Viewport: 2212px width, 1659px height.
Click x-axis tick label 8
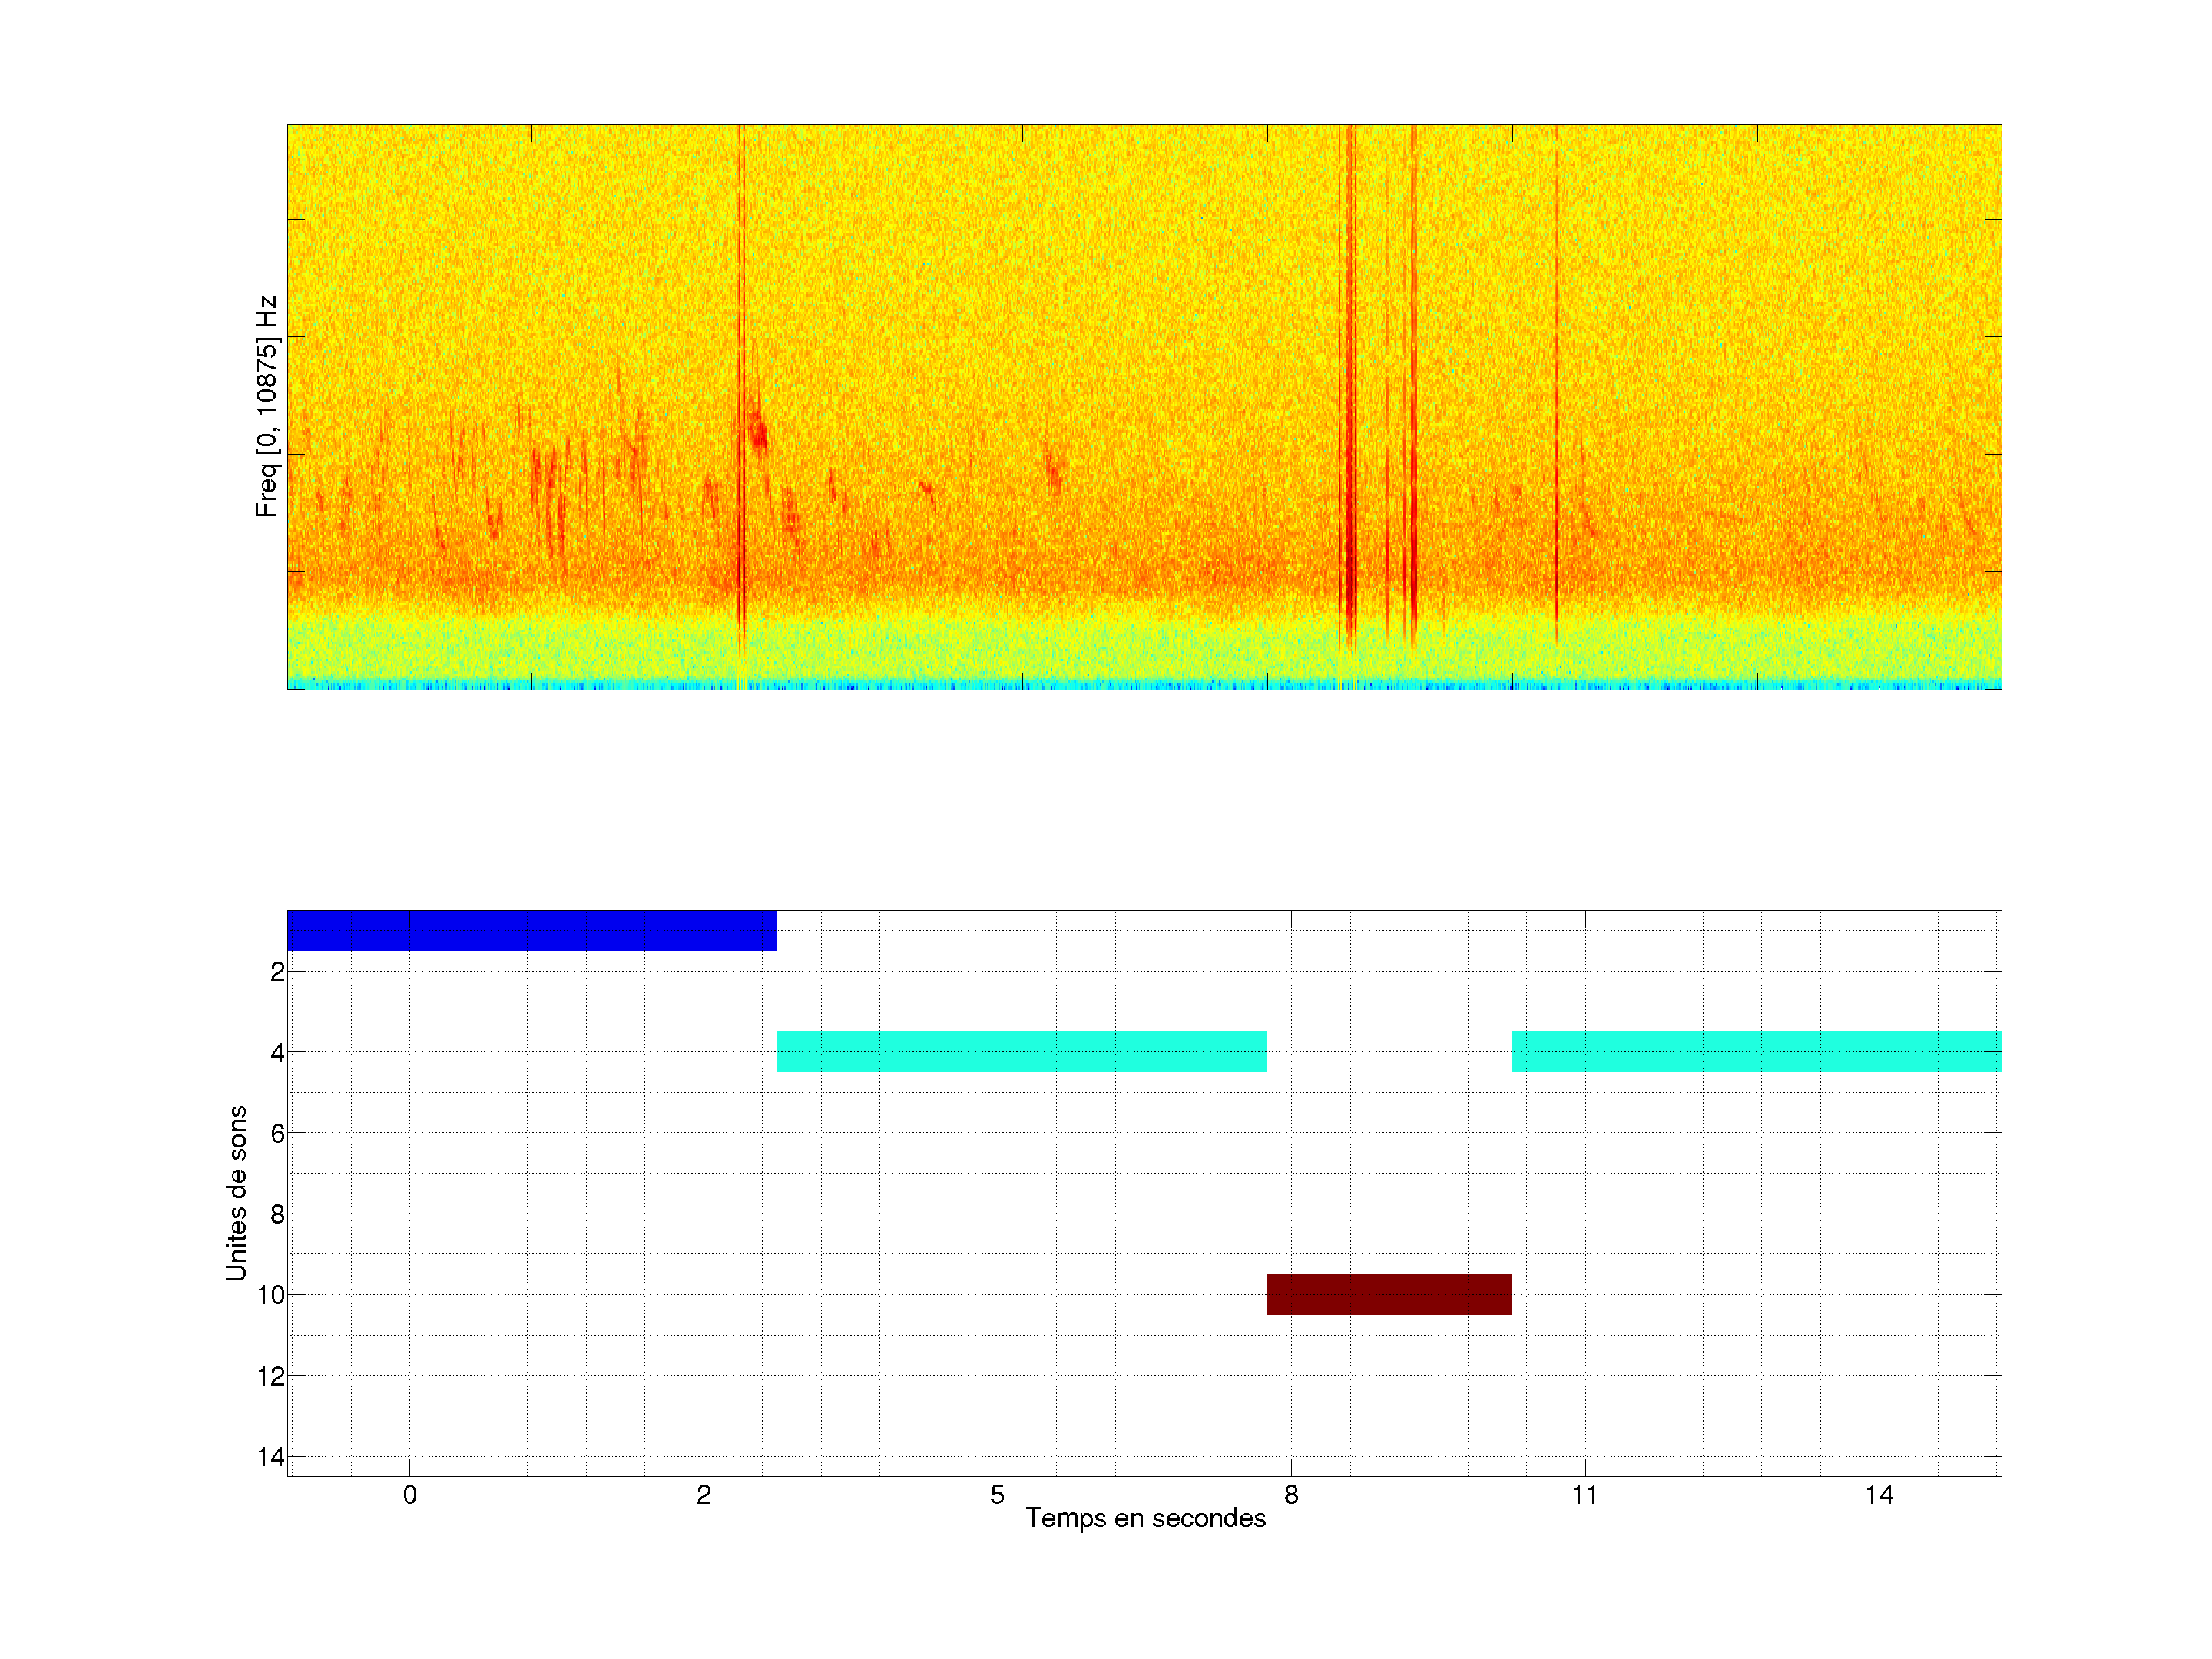pyautogui.click(x=1291, y=1495)
